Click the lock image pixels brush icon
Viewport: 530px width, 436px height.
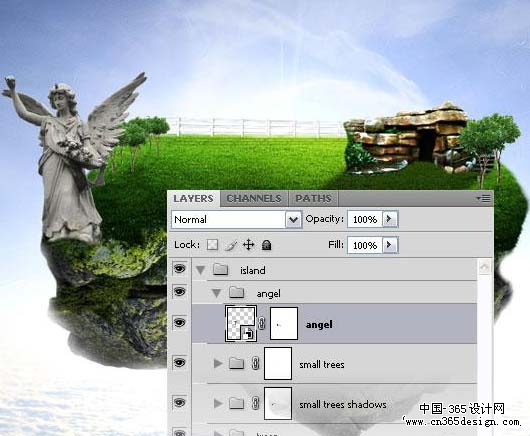point(231,245)
